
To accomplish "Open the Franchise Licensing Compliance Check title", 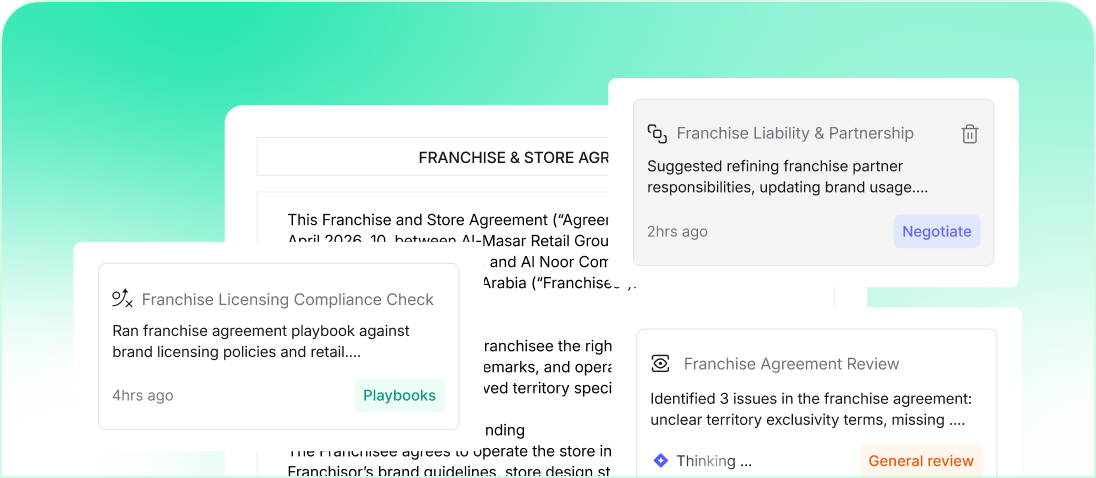I will [288, 299].
